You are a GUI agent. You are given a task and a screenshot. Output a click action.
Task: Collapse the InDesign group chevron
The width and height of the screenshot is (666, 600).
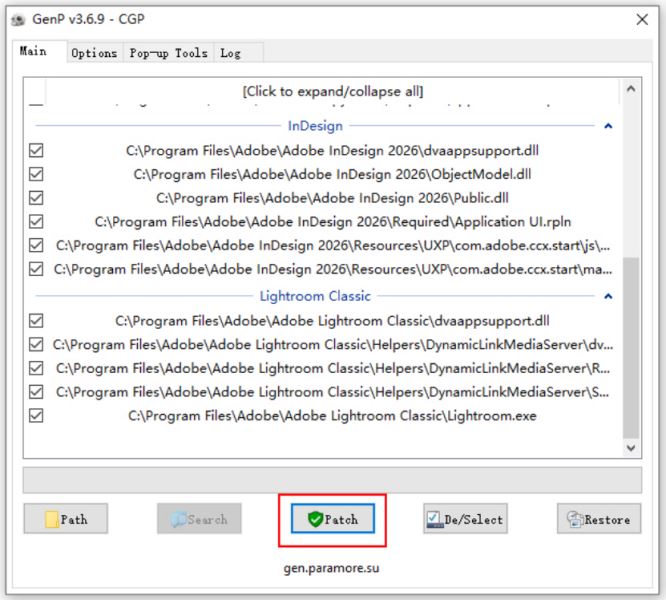coord(608,126)
